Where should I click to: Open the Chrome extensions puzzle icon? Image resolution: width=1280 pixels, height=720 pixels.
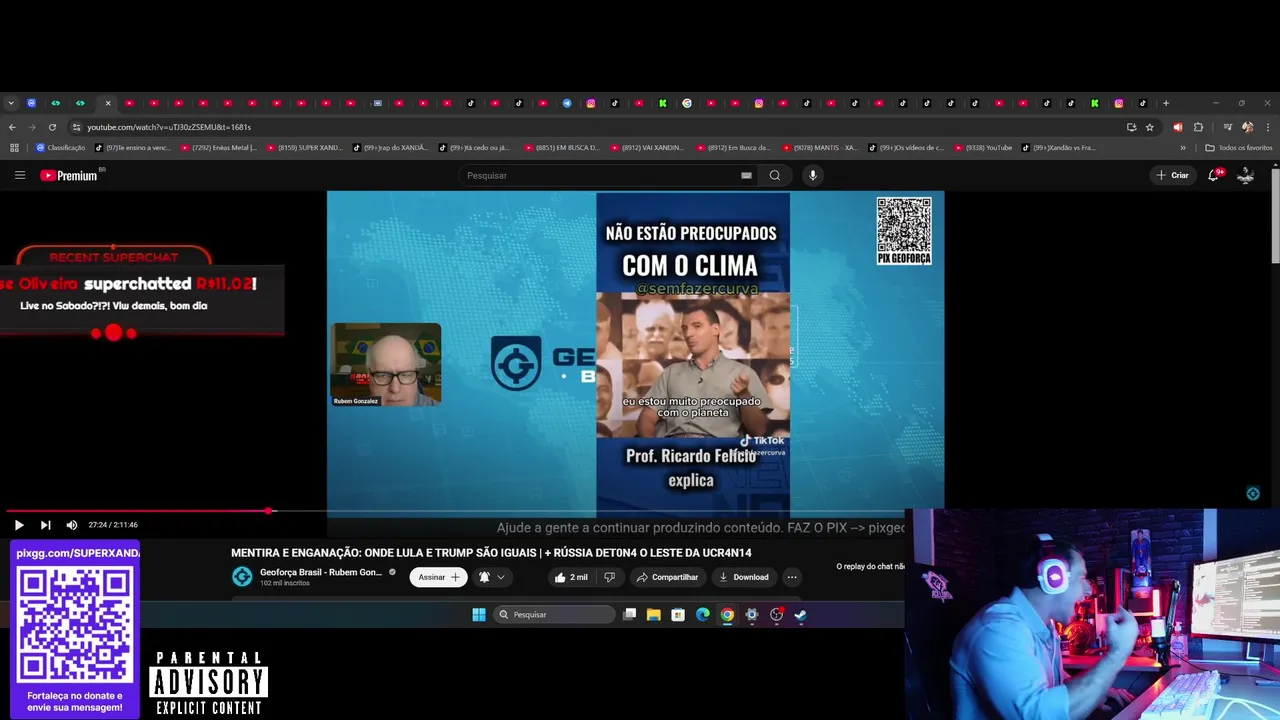coord(1198,127)
